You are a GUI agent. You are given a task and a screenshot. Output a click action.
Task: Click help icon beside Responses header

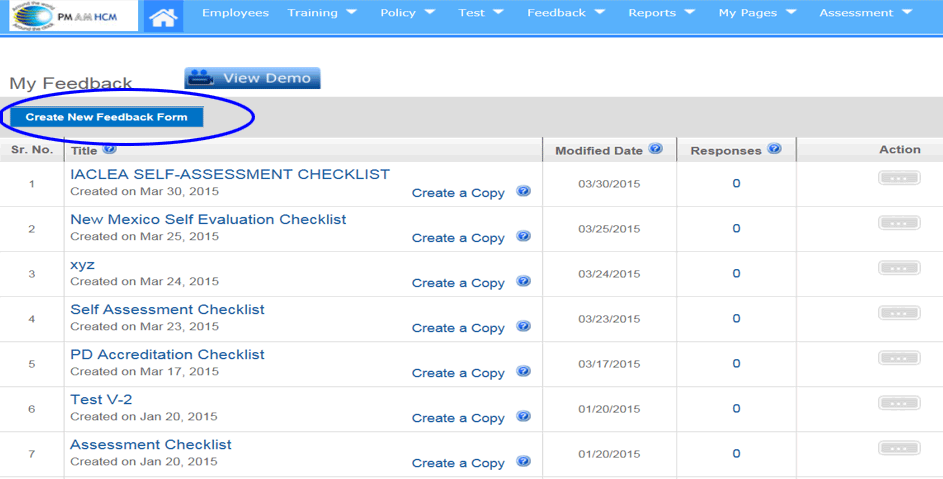coord(774,150)
